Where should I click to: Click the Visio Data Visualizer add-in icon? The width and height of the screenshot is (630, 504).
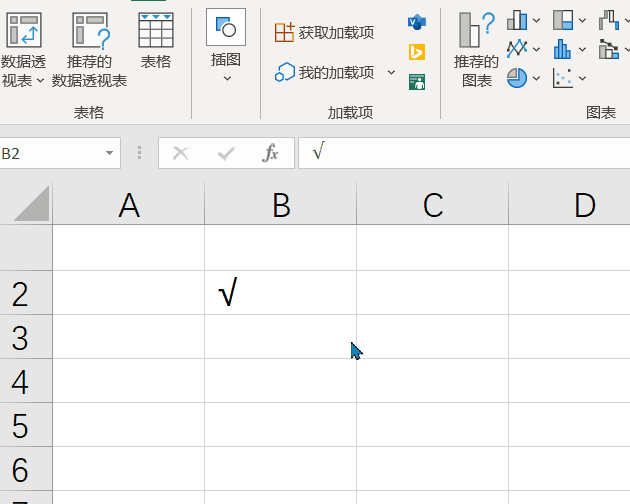click(417, 22)
